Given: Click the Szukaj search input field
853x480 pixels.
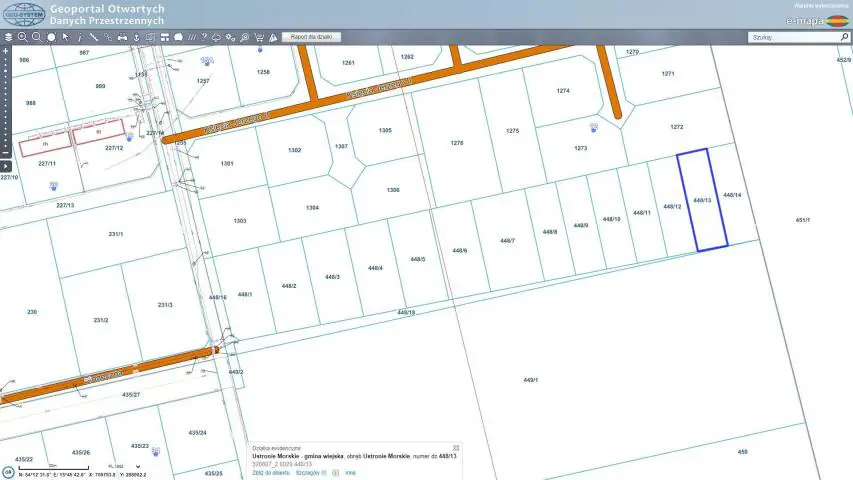Looking at the screenshot, I should pyautogui.click(x=792, y=37).
